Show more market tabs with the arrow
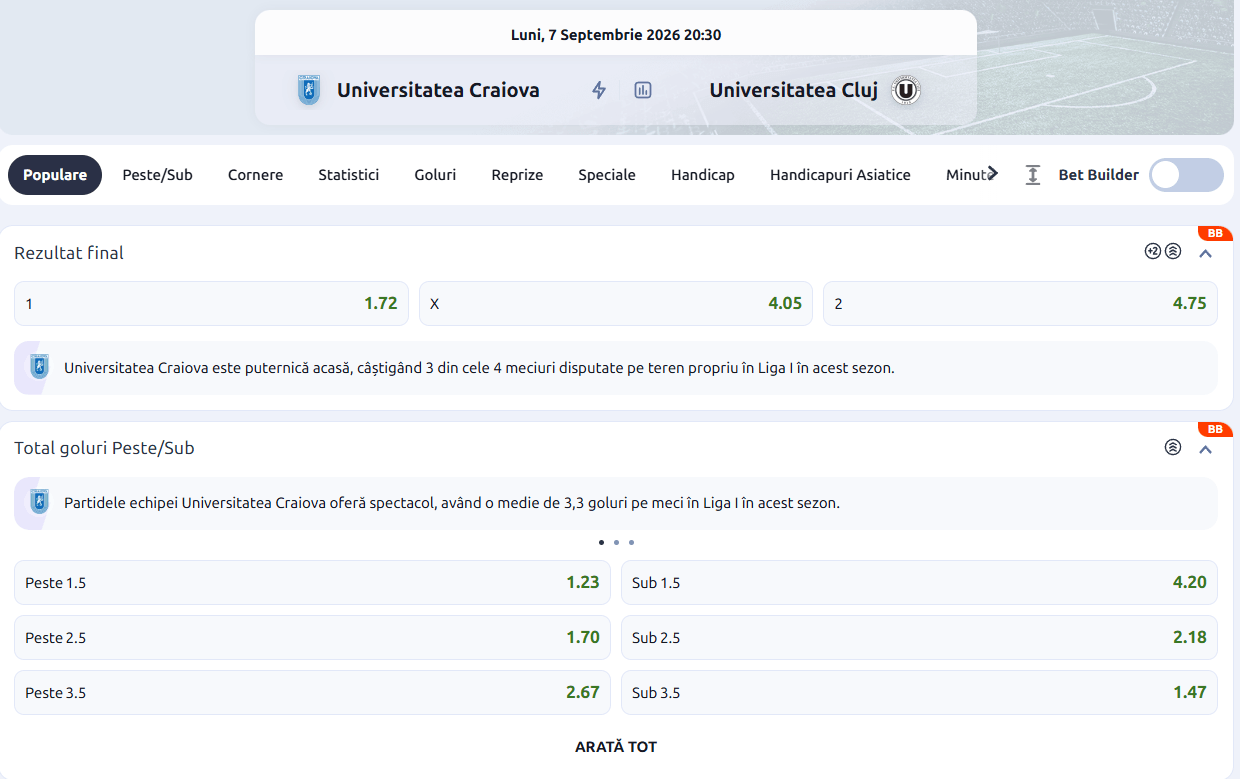 click(x=993, y=173)
